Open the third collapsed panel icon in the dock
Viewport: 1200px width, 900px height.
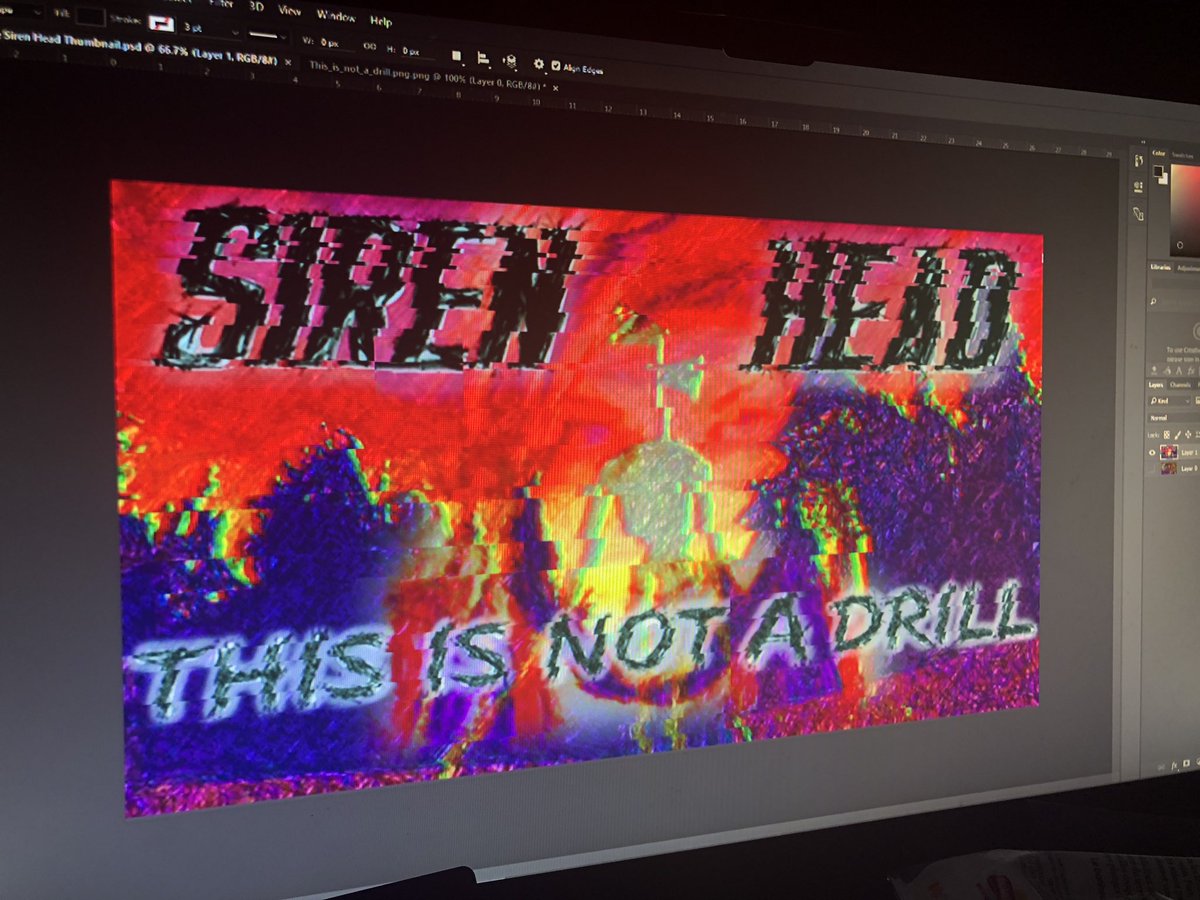[1137, 214]
